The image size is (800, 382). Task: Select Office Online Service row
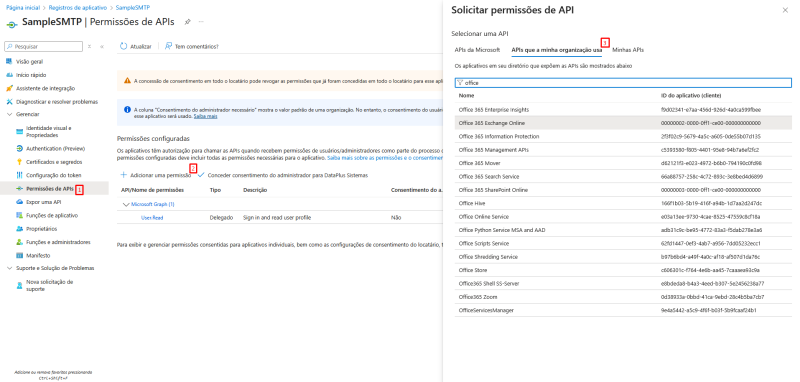623,217
